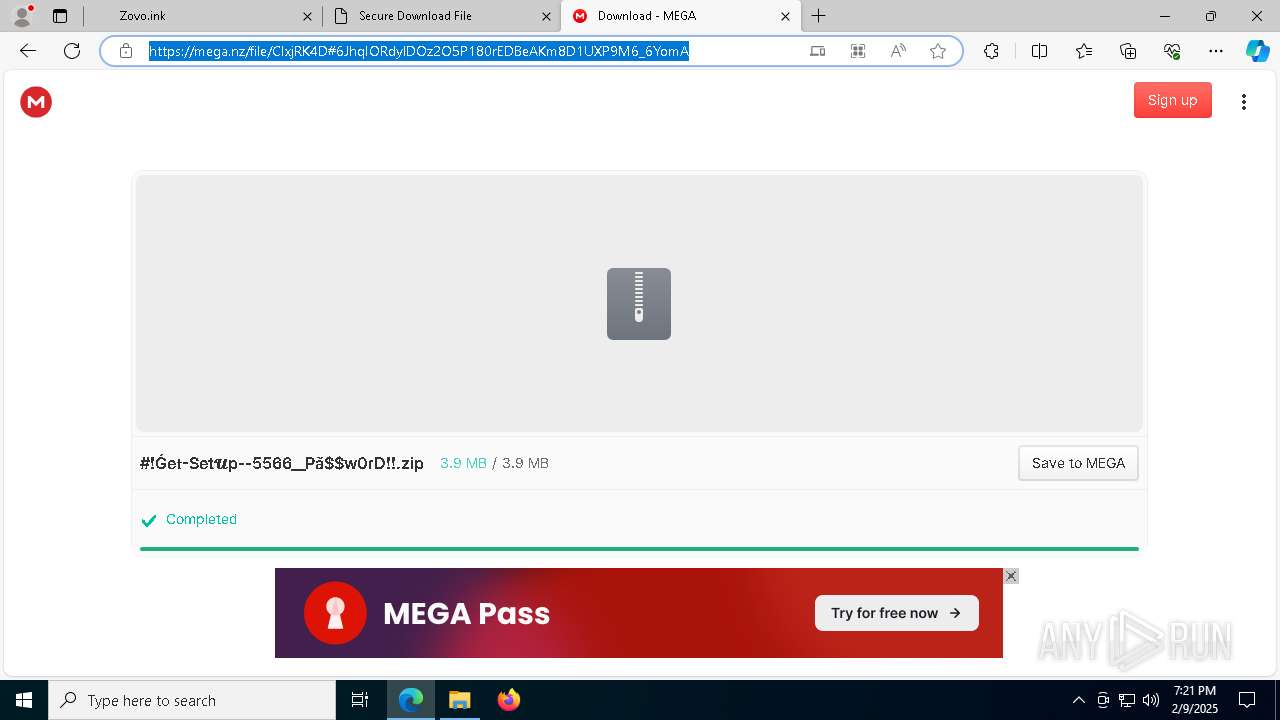Open Task View on taskbar
This screenshot has height=720, width=1280.
(x=360, y=700)
